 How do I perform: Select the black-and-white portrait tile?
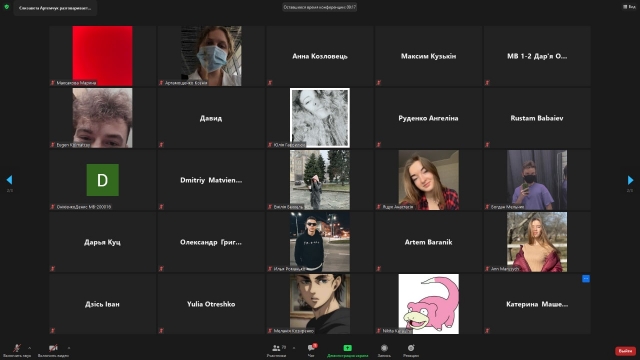320,118
